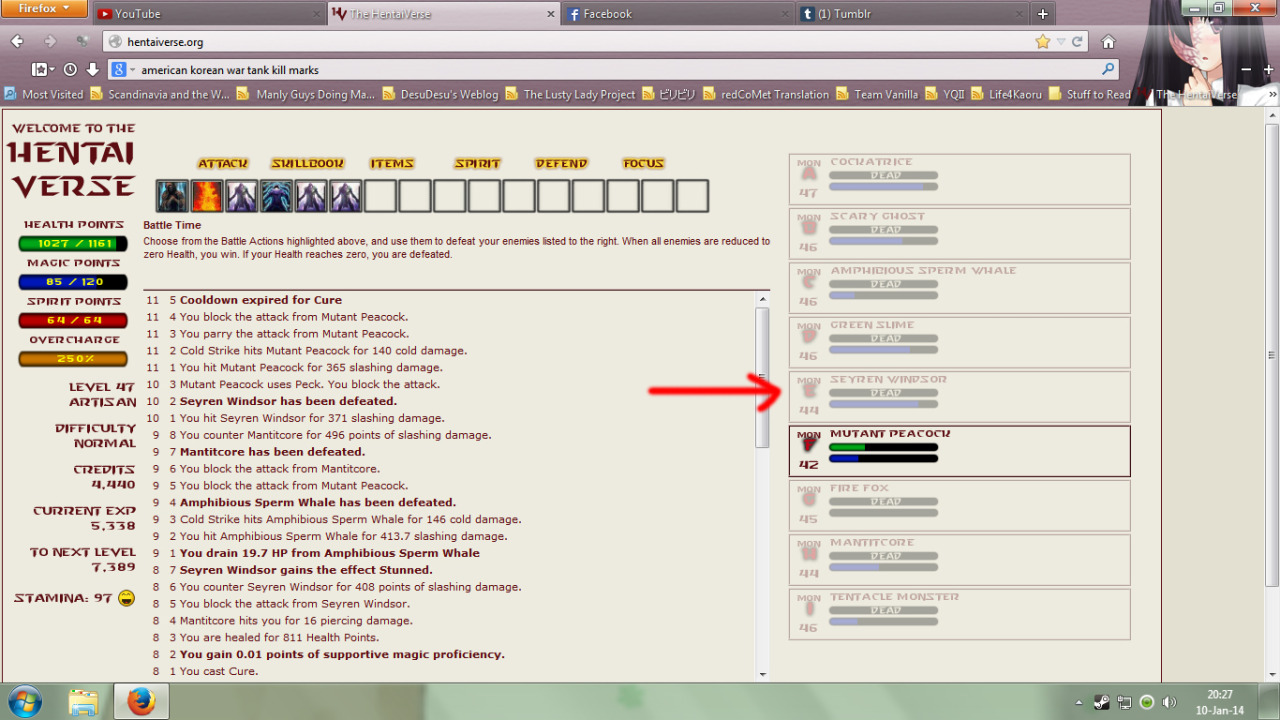Select the Scary Ghost monster card
This screenshot has height=720, width=1280.
point(960,233)
